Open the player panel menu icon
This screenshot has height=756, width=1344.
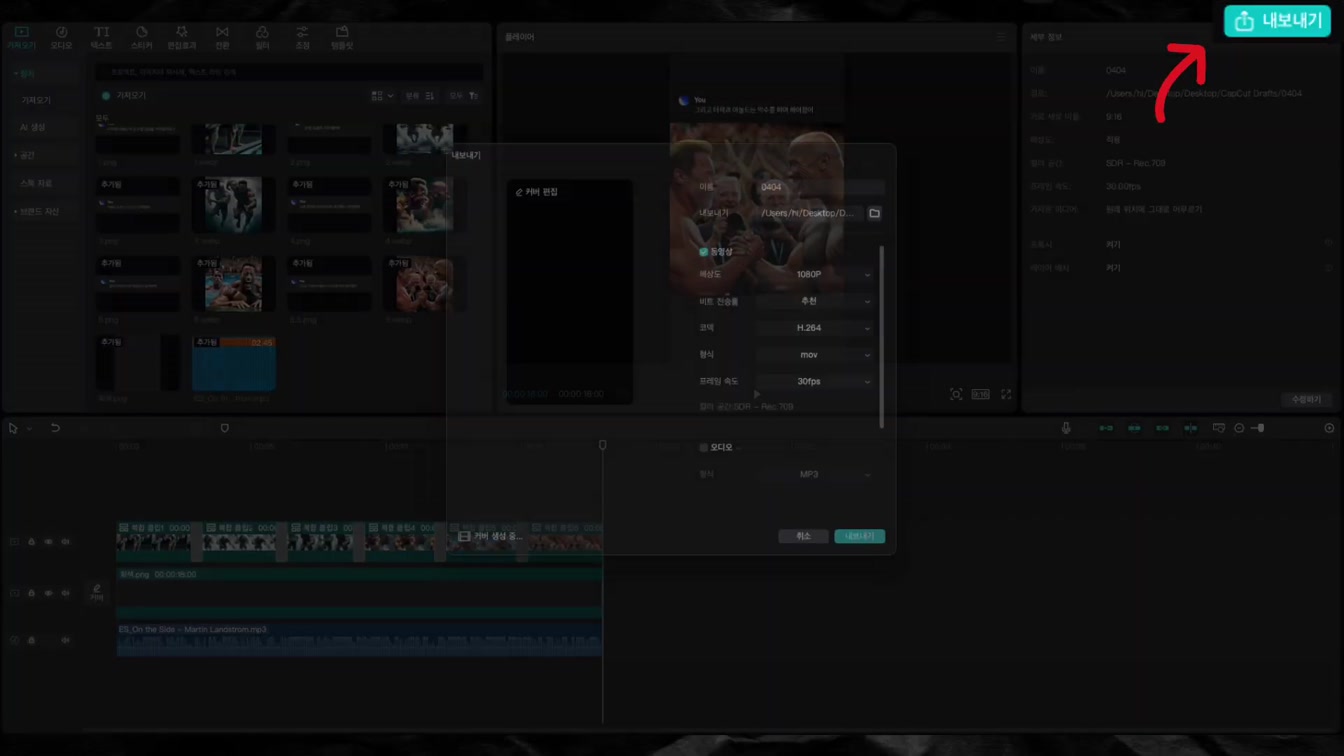1000,37
